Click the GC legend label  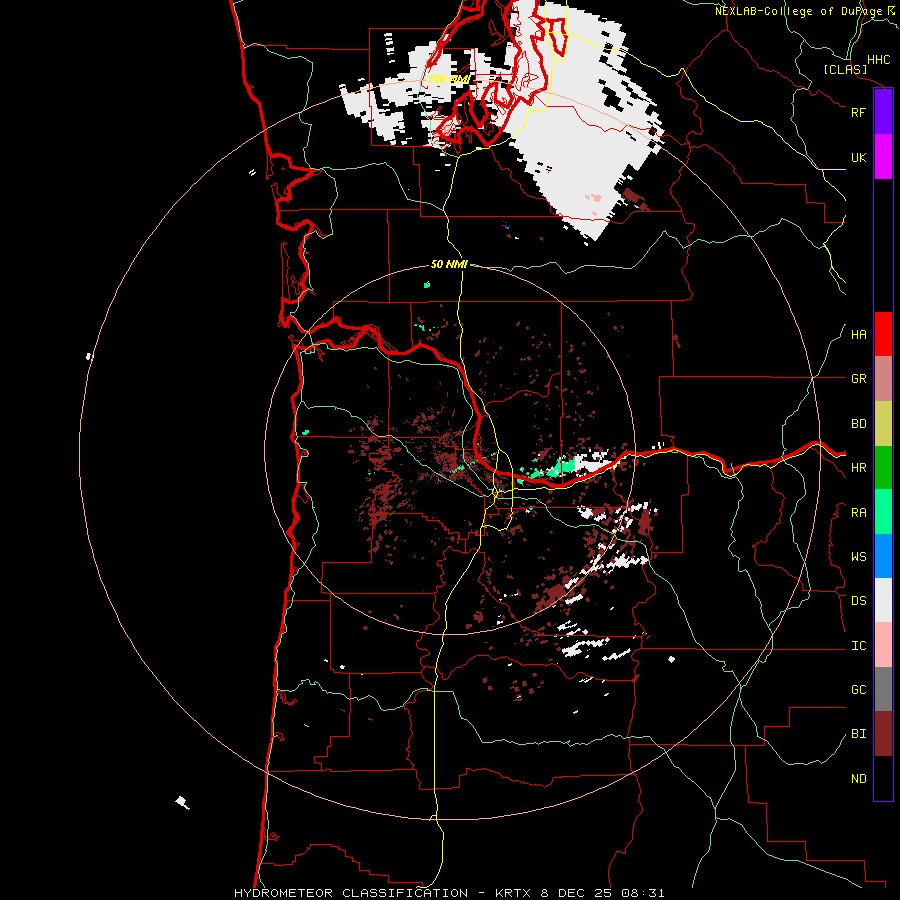[858, 690]
